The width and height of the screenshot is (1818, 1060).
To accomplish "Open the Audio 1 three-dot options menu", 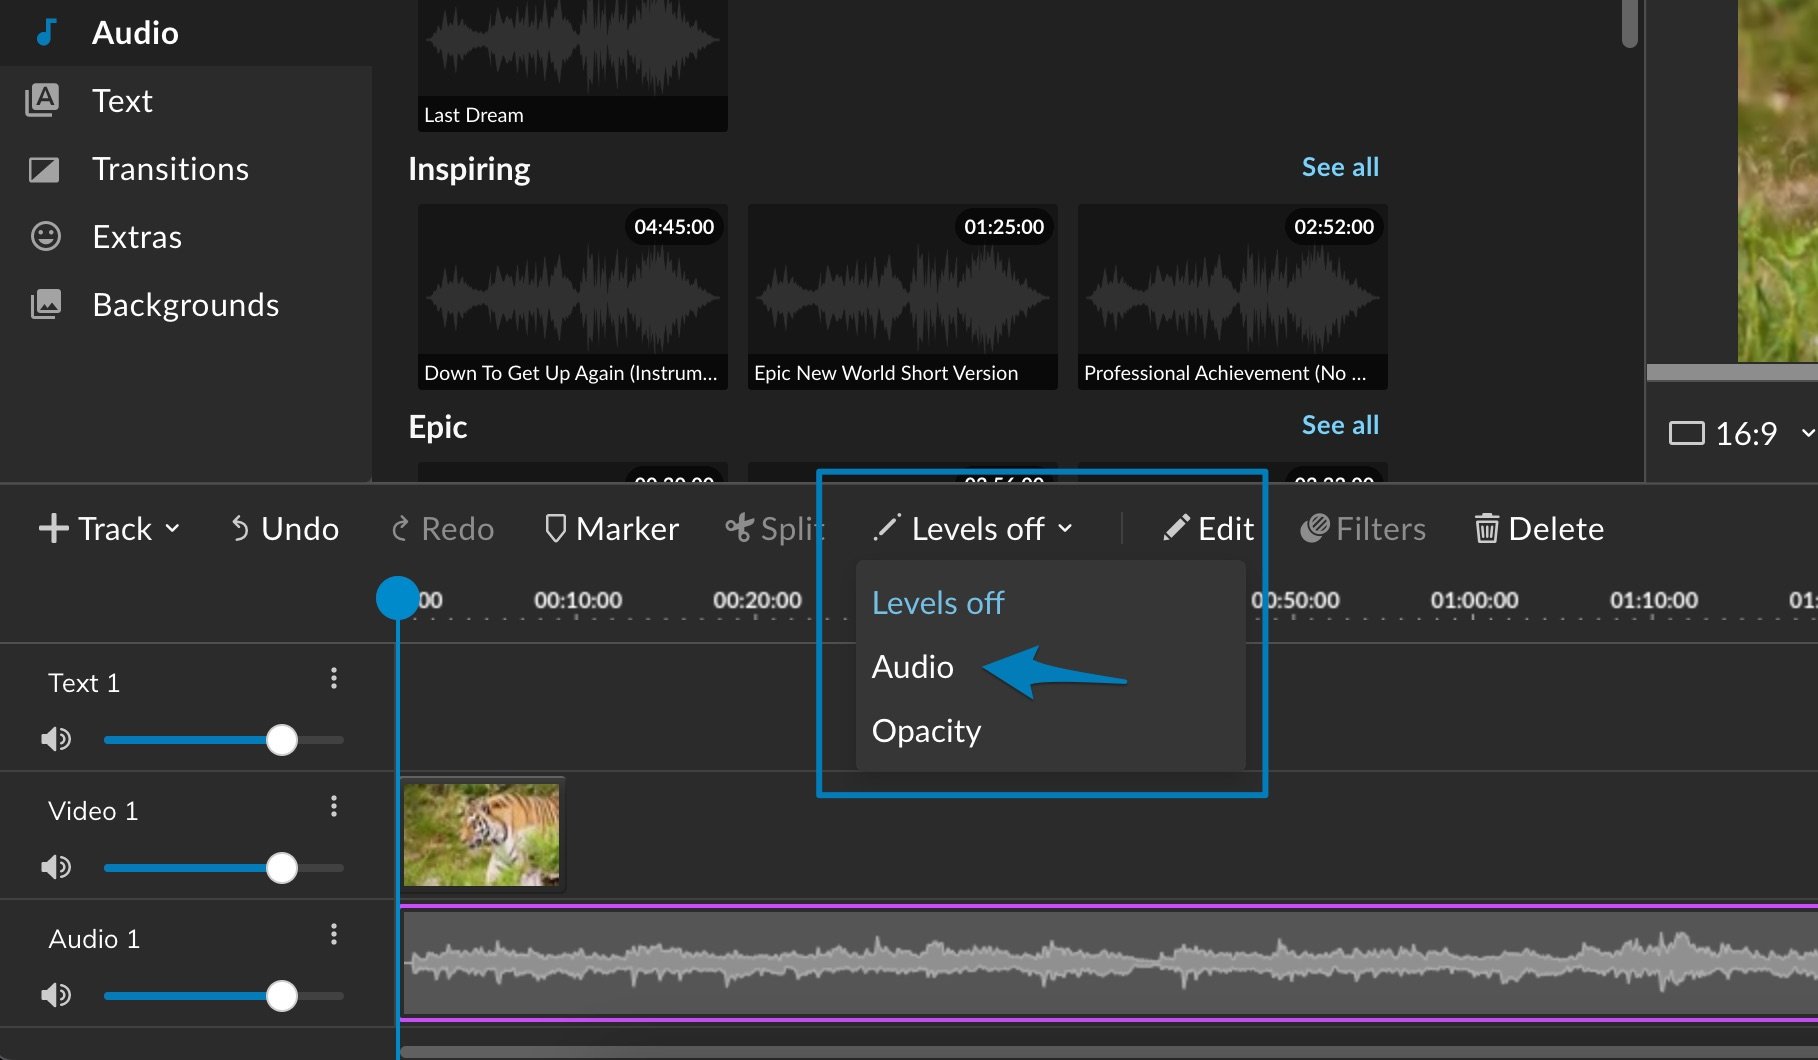I will (334, 934).
